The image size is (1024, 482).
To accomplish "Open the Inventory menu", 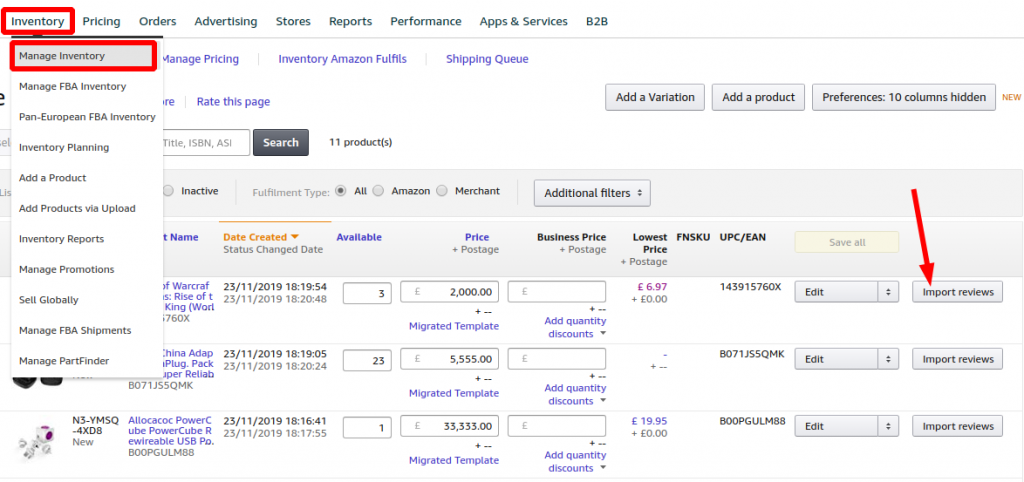I will pos(37,22).
